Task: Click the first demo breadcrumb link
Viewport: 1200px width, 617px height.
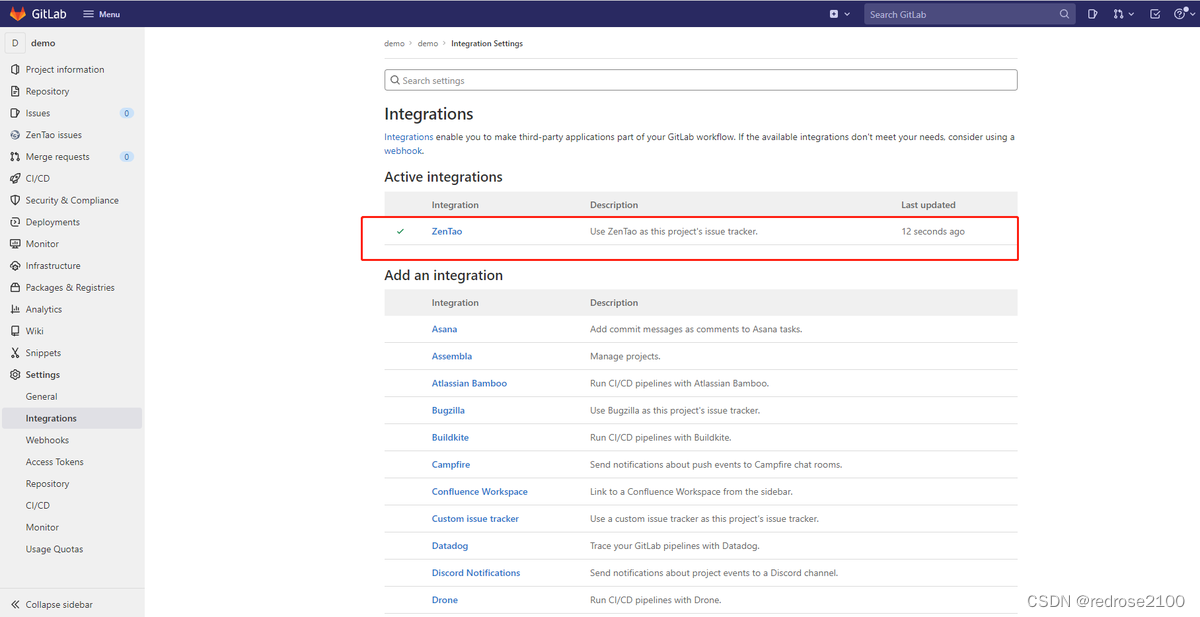Action: coord(394,44)
